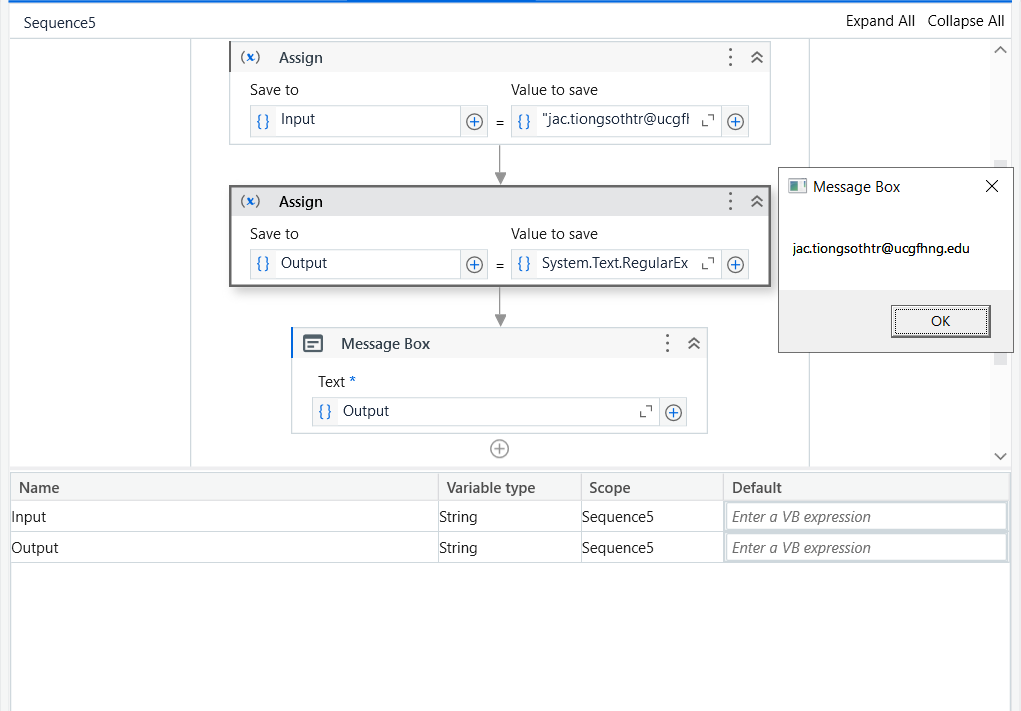Click plus button next to Input field

474,122
